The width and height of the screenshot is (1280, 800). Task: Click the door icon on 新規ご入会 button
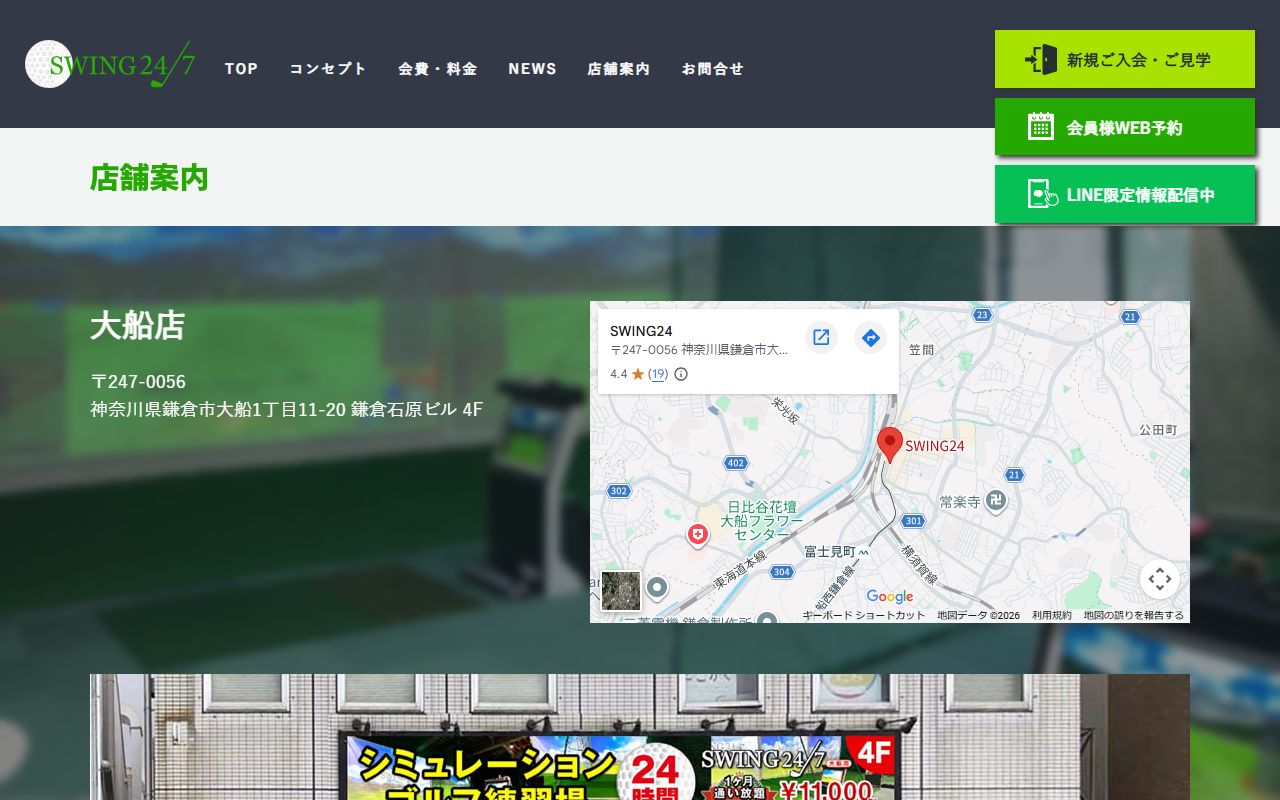[x=1041, y=59]
